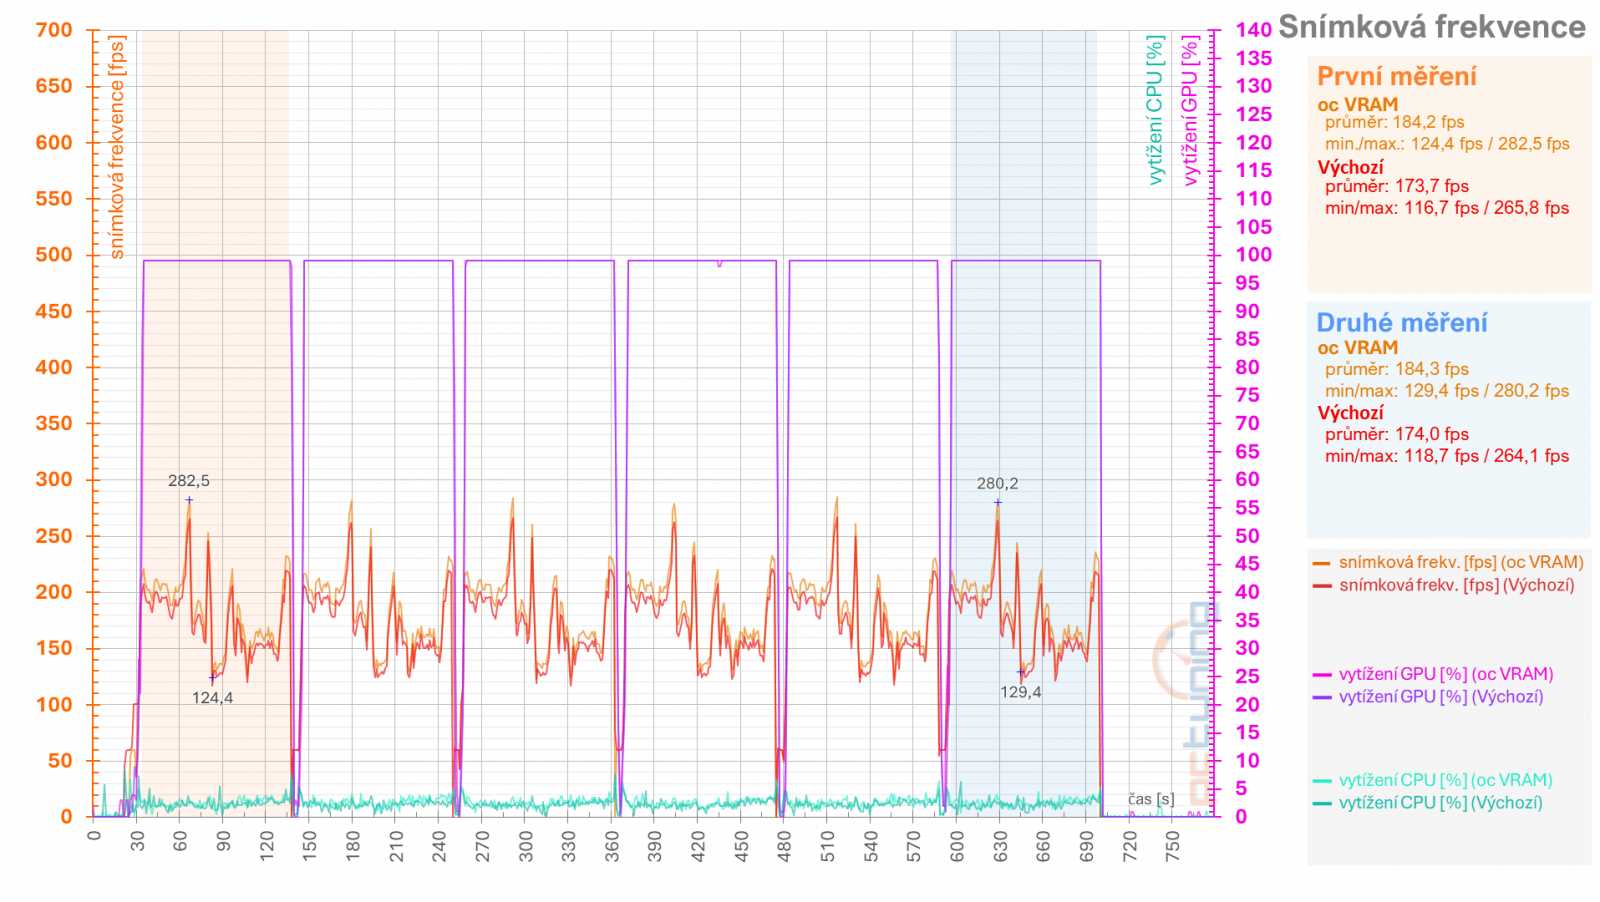Select min/max: 129,4 fps / 280,2 fps line
1600x902 pixels.
click(1447, 391)
